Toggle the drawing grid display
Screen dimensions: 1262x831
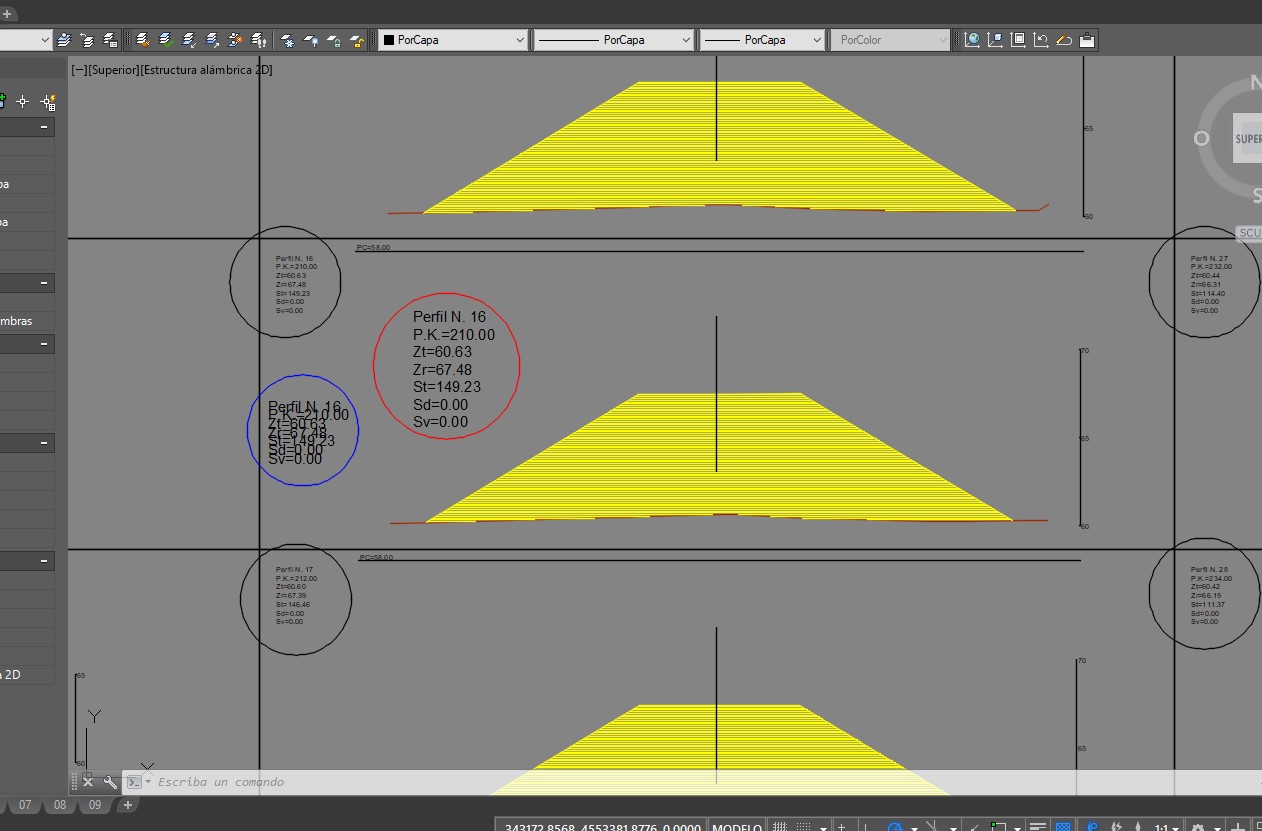point(780,827)
